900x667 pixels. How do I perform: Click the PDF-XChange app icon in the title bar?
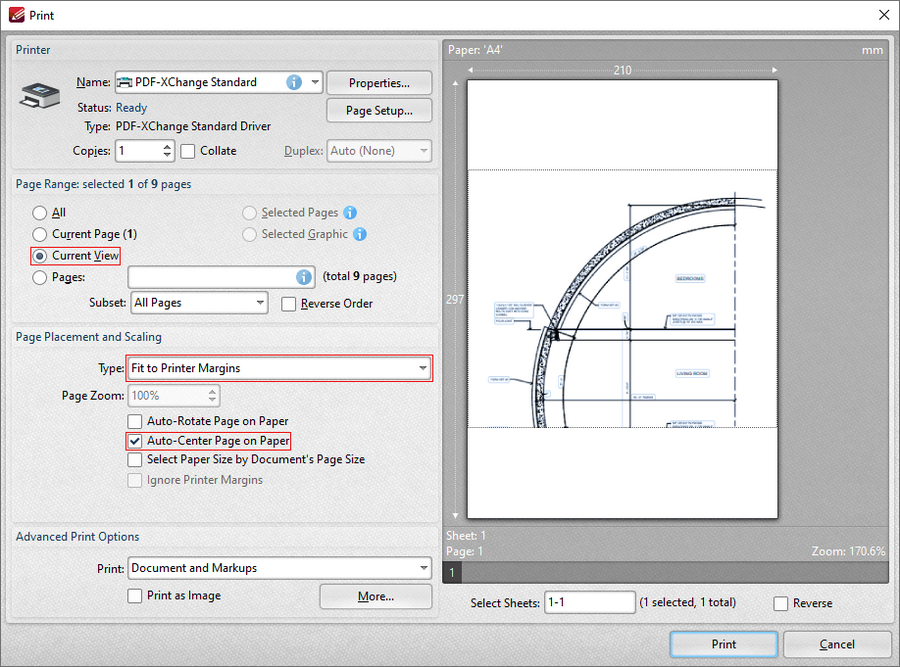click(17, 15)
